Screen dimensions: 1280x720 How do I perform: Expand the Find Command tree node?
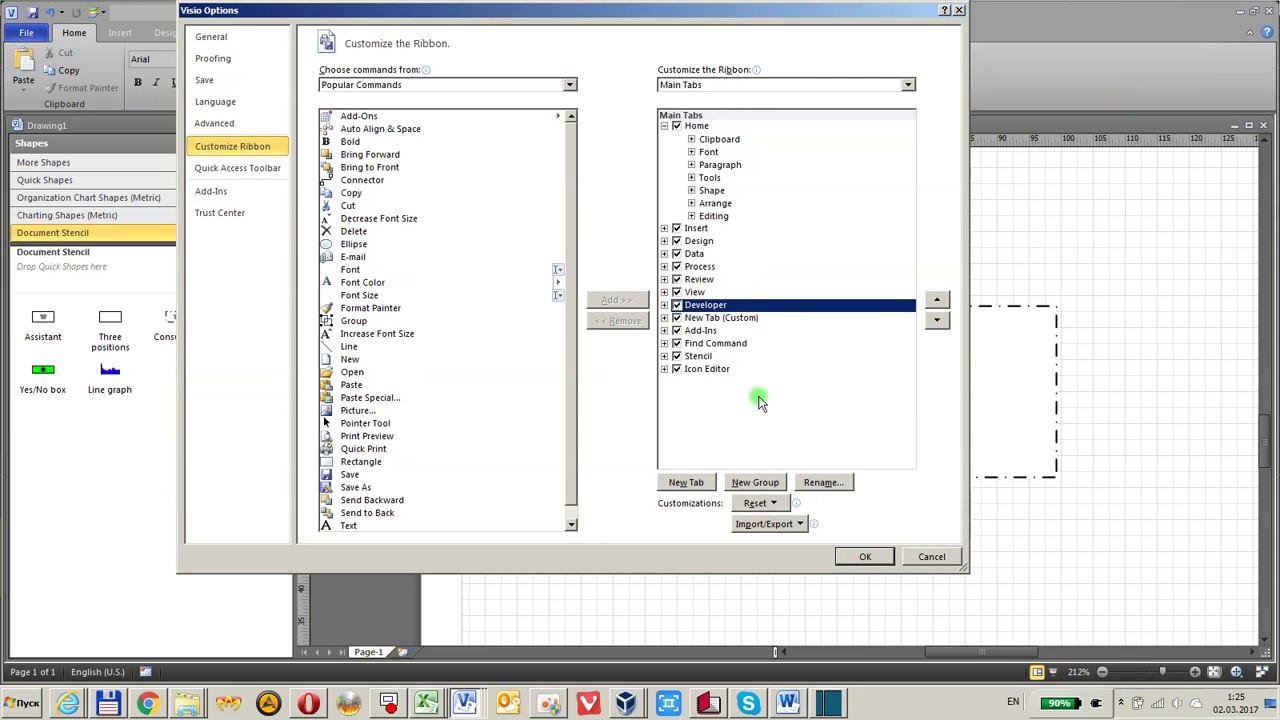click(664, 343)
